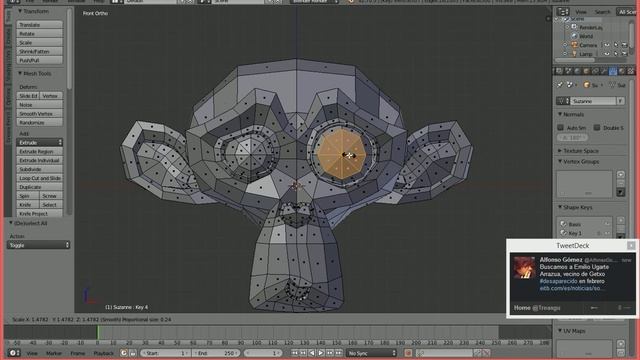
Task: Open the outliner Search menu
Action: pyautogui.click(x=602, y=12)
